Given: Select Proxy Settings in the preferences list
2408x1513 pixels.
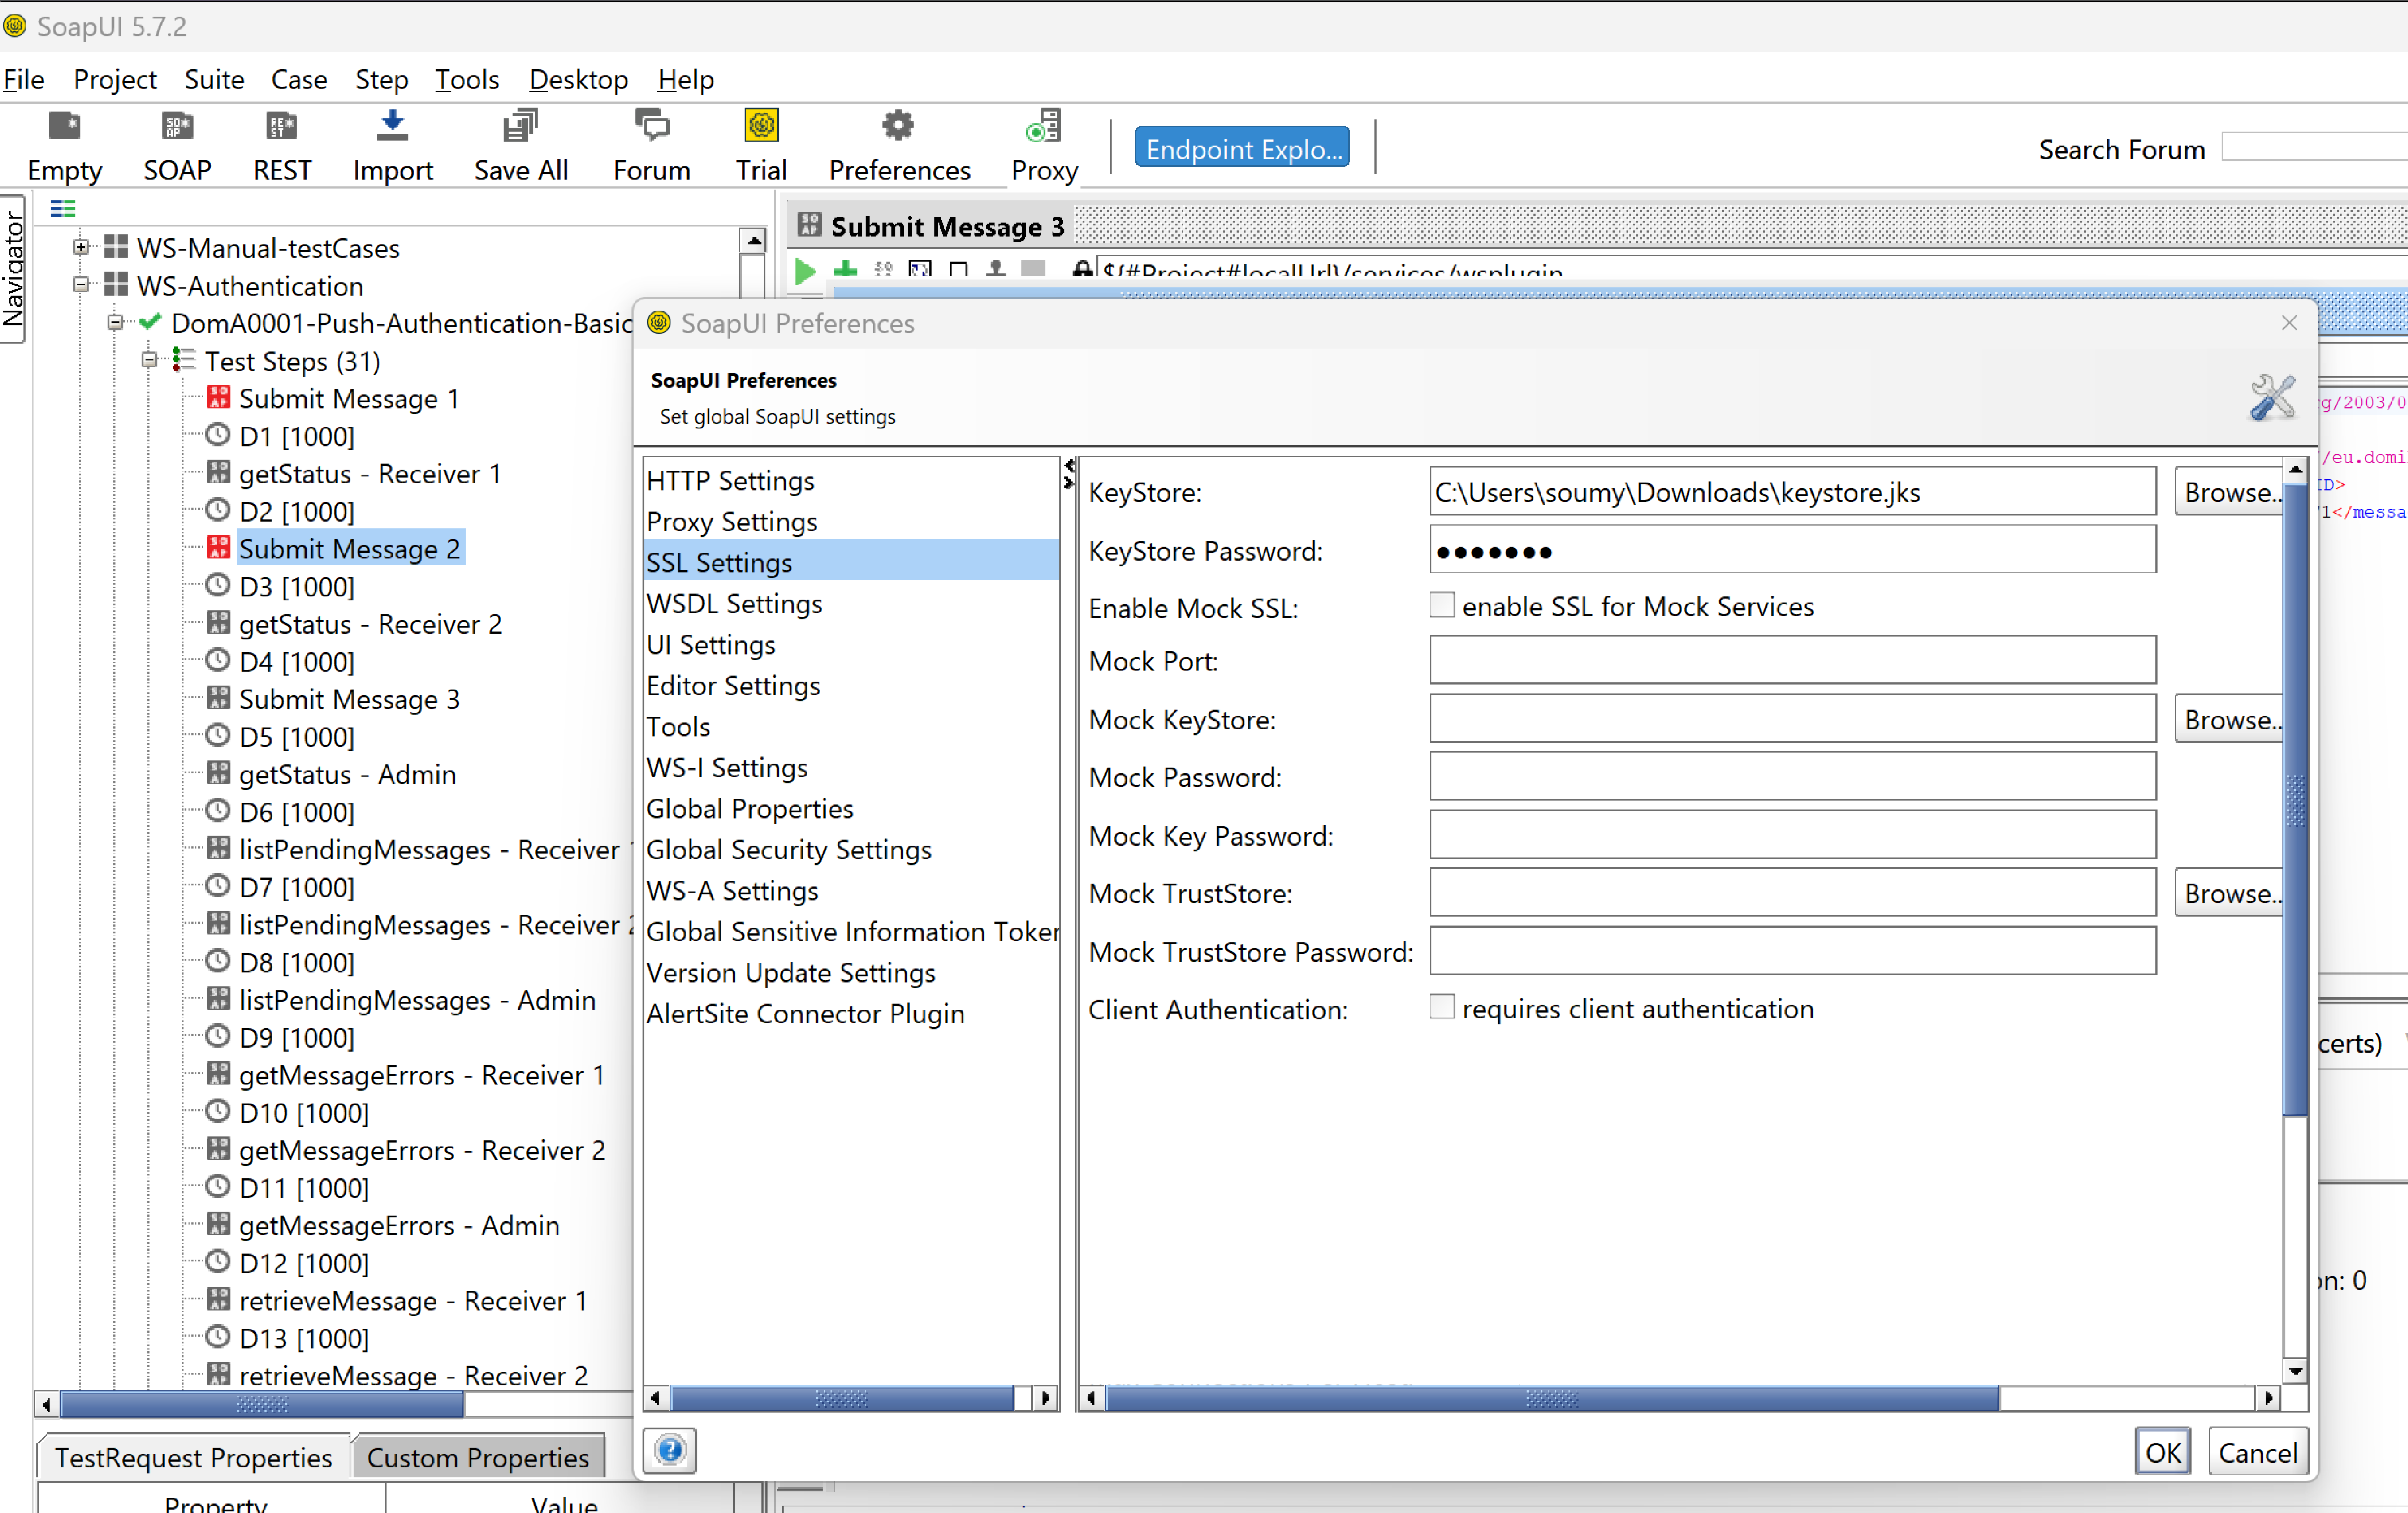Looking at the screenshot, I should point(851,521).
